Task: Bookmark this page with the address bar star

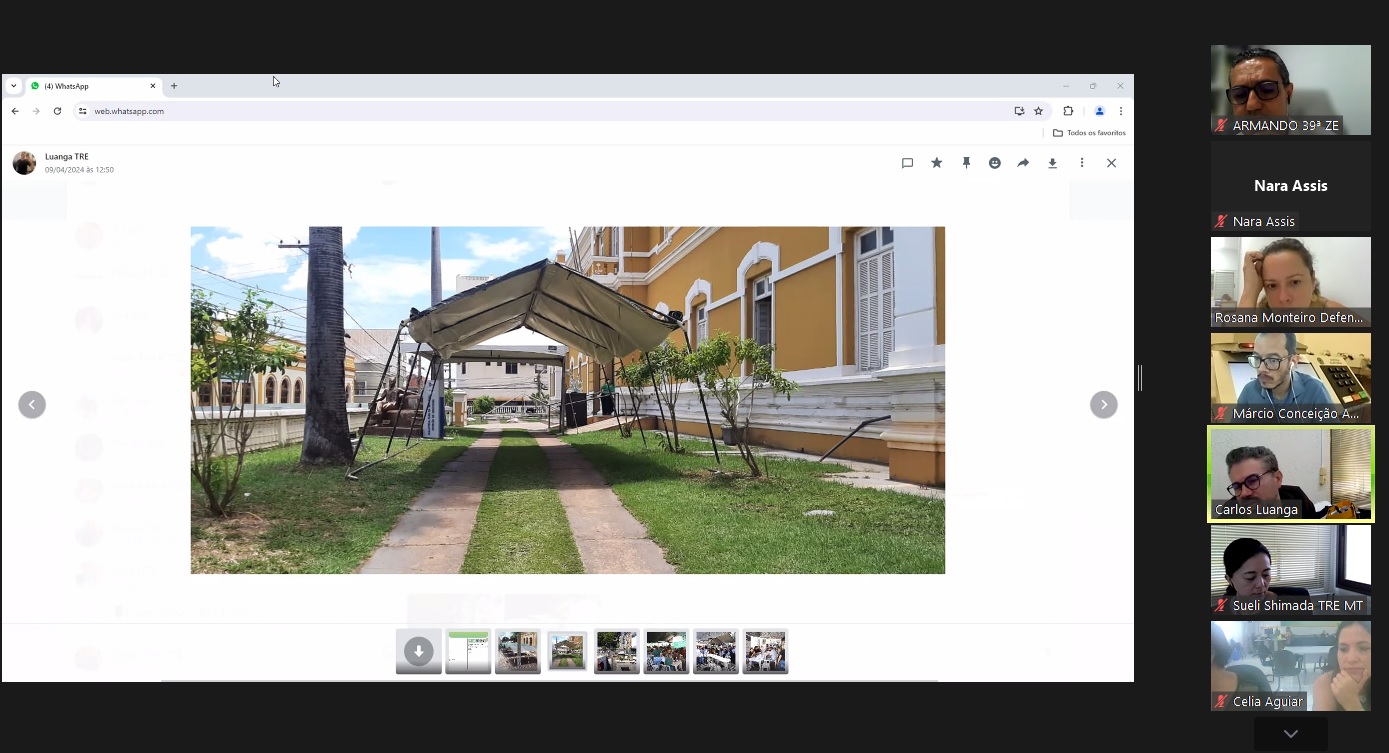Action: point(1039,111)
